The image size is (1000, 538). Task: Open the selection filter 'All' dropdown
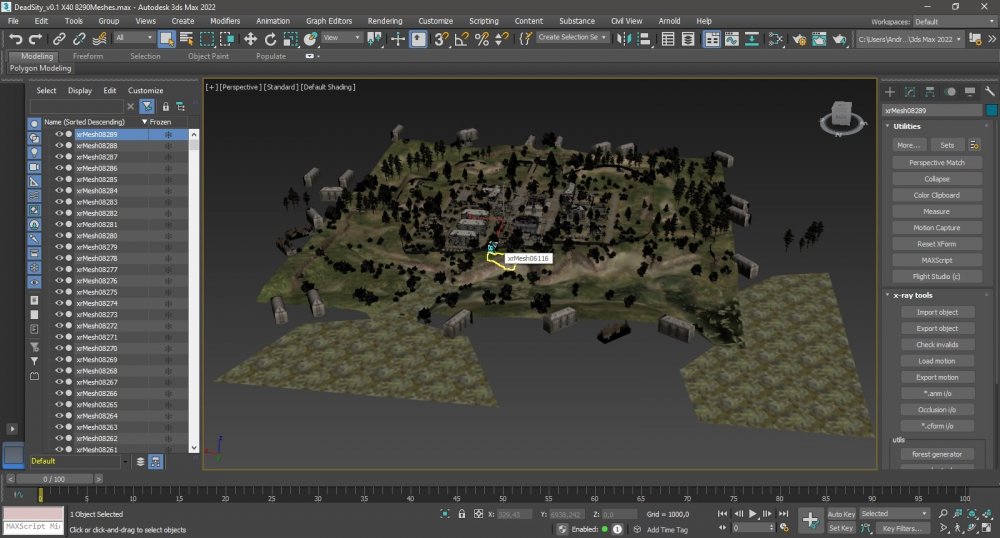[133, 38]
